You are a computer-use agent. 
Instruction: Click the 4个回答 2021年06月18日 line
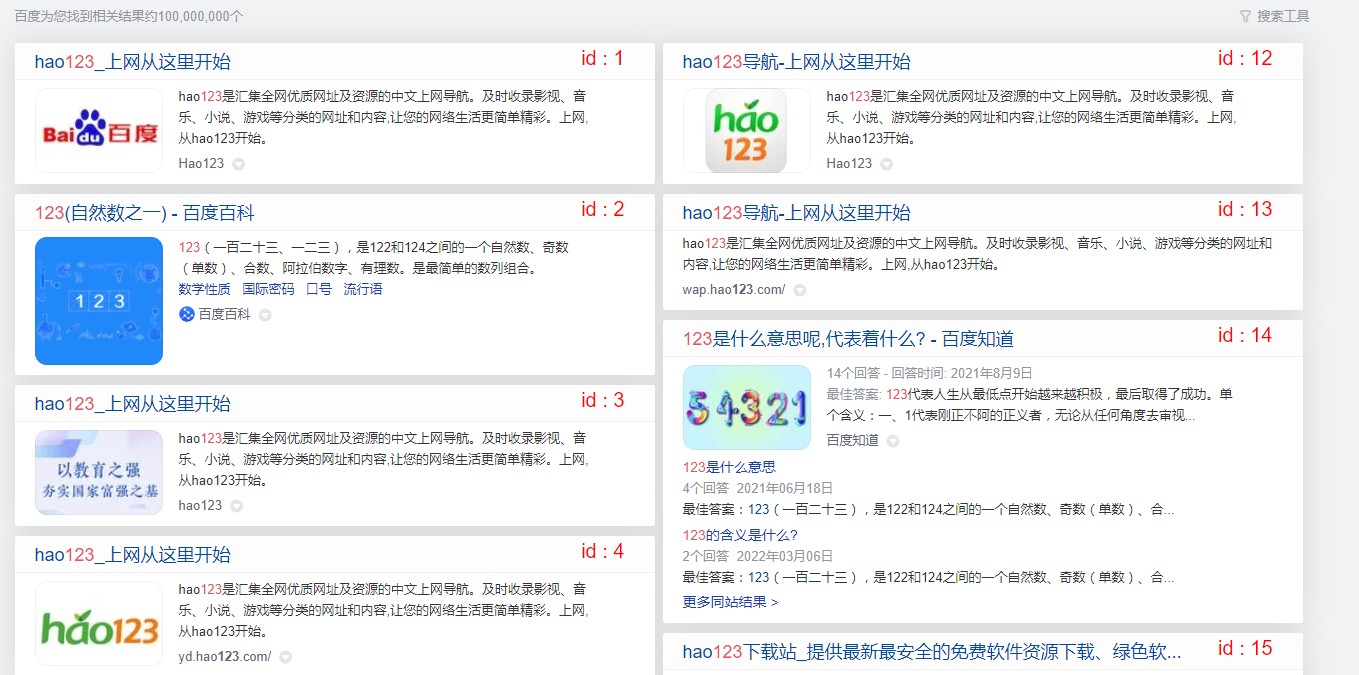point(758,488)
